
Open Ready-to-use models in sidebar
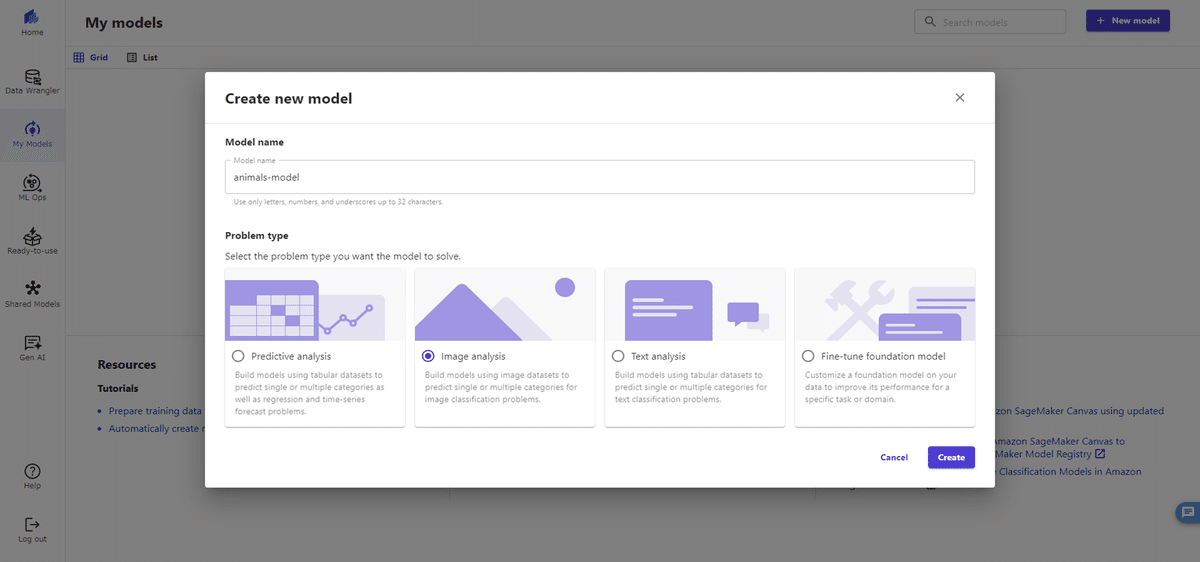coord(32,241)
